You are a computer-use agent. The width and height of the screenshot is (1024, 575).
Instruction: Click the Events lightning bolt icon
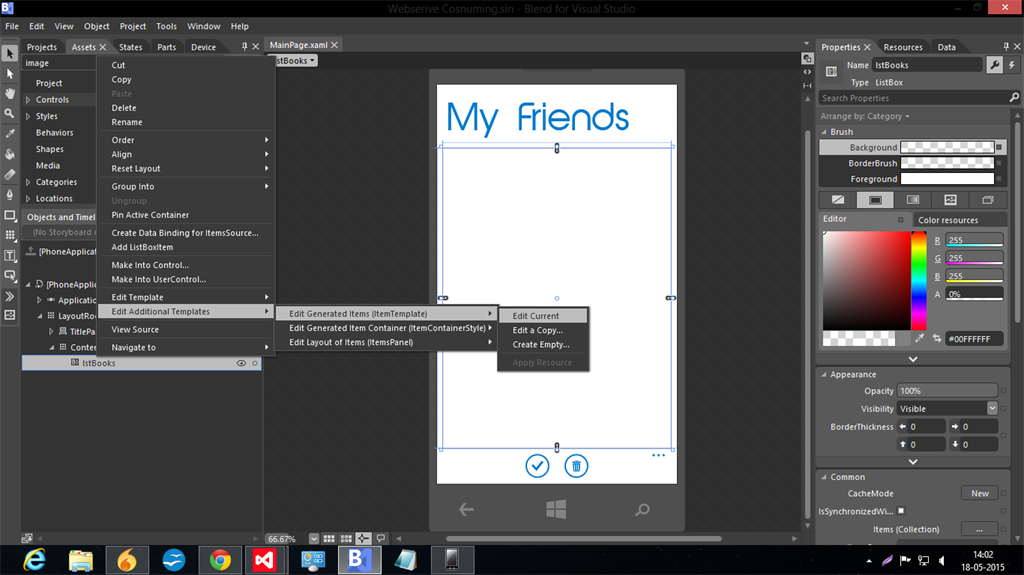point(1012,65)
